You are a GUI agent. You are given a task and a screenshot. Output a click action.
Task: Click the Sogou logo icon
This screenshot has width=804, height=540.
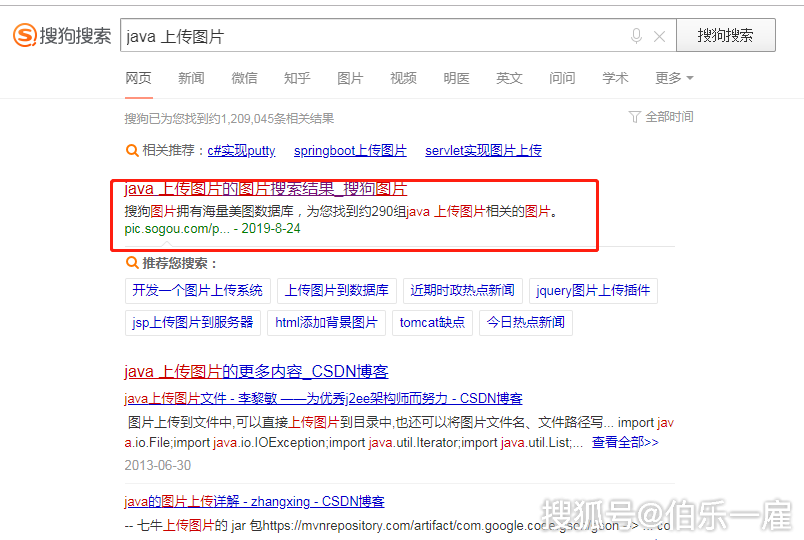click(25, 35)
